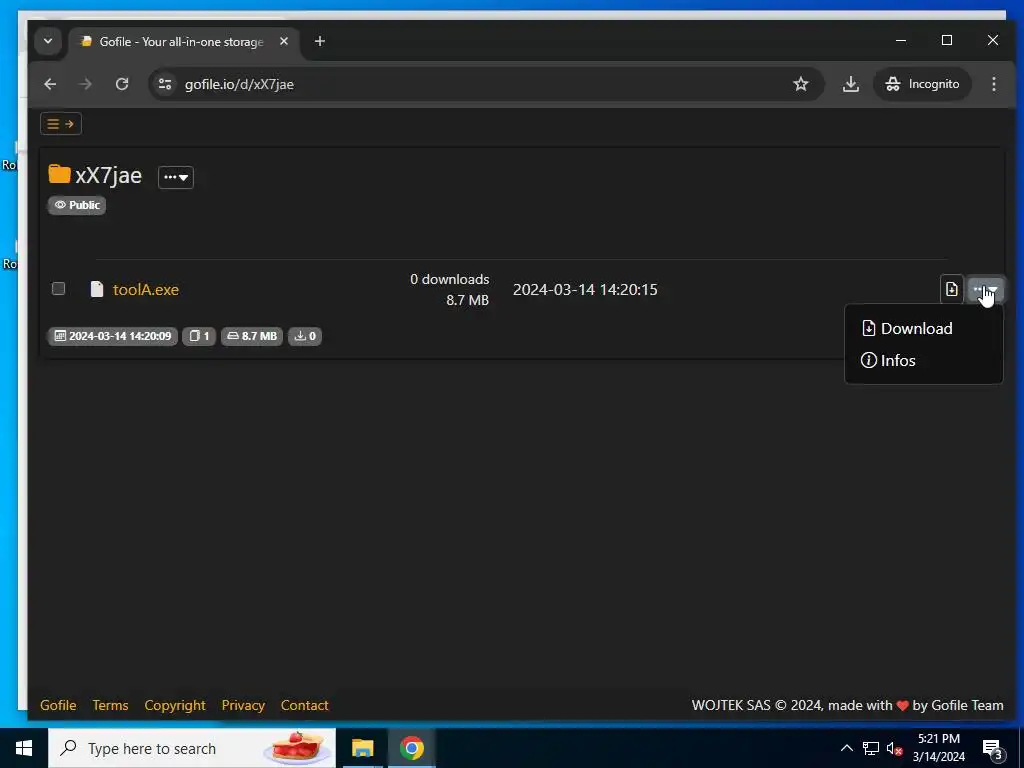Image resolution: width=1024 pixels, height=768 pixels.
Task: Open the toolA.exe file link
Action: tap(146, 289)
